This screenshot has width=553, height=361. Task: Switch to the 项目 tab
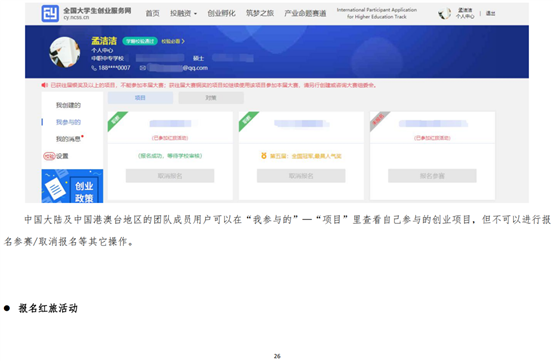click(x=140, y=98)
